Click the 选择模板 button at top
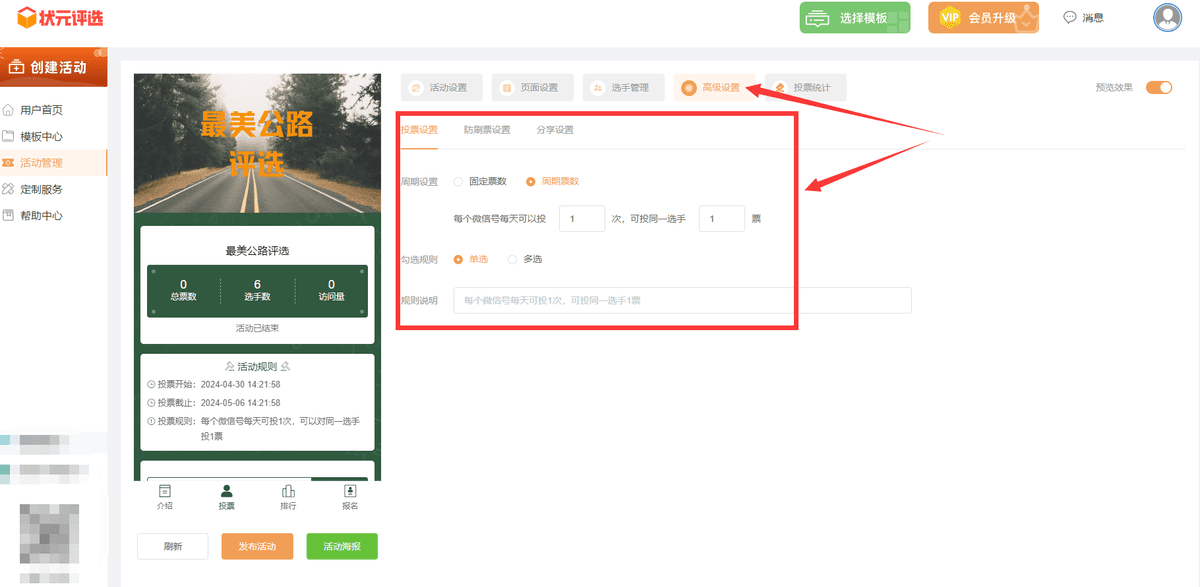Screen dimensions: 1200x587 [x=855, y=18]
